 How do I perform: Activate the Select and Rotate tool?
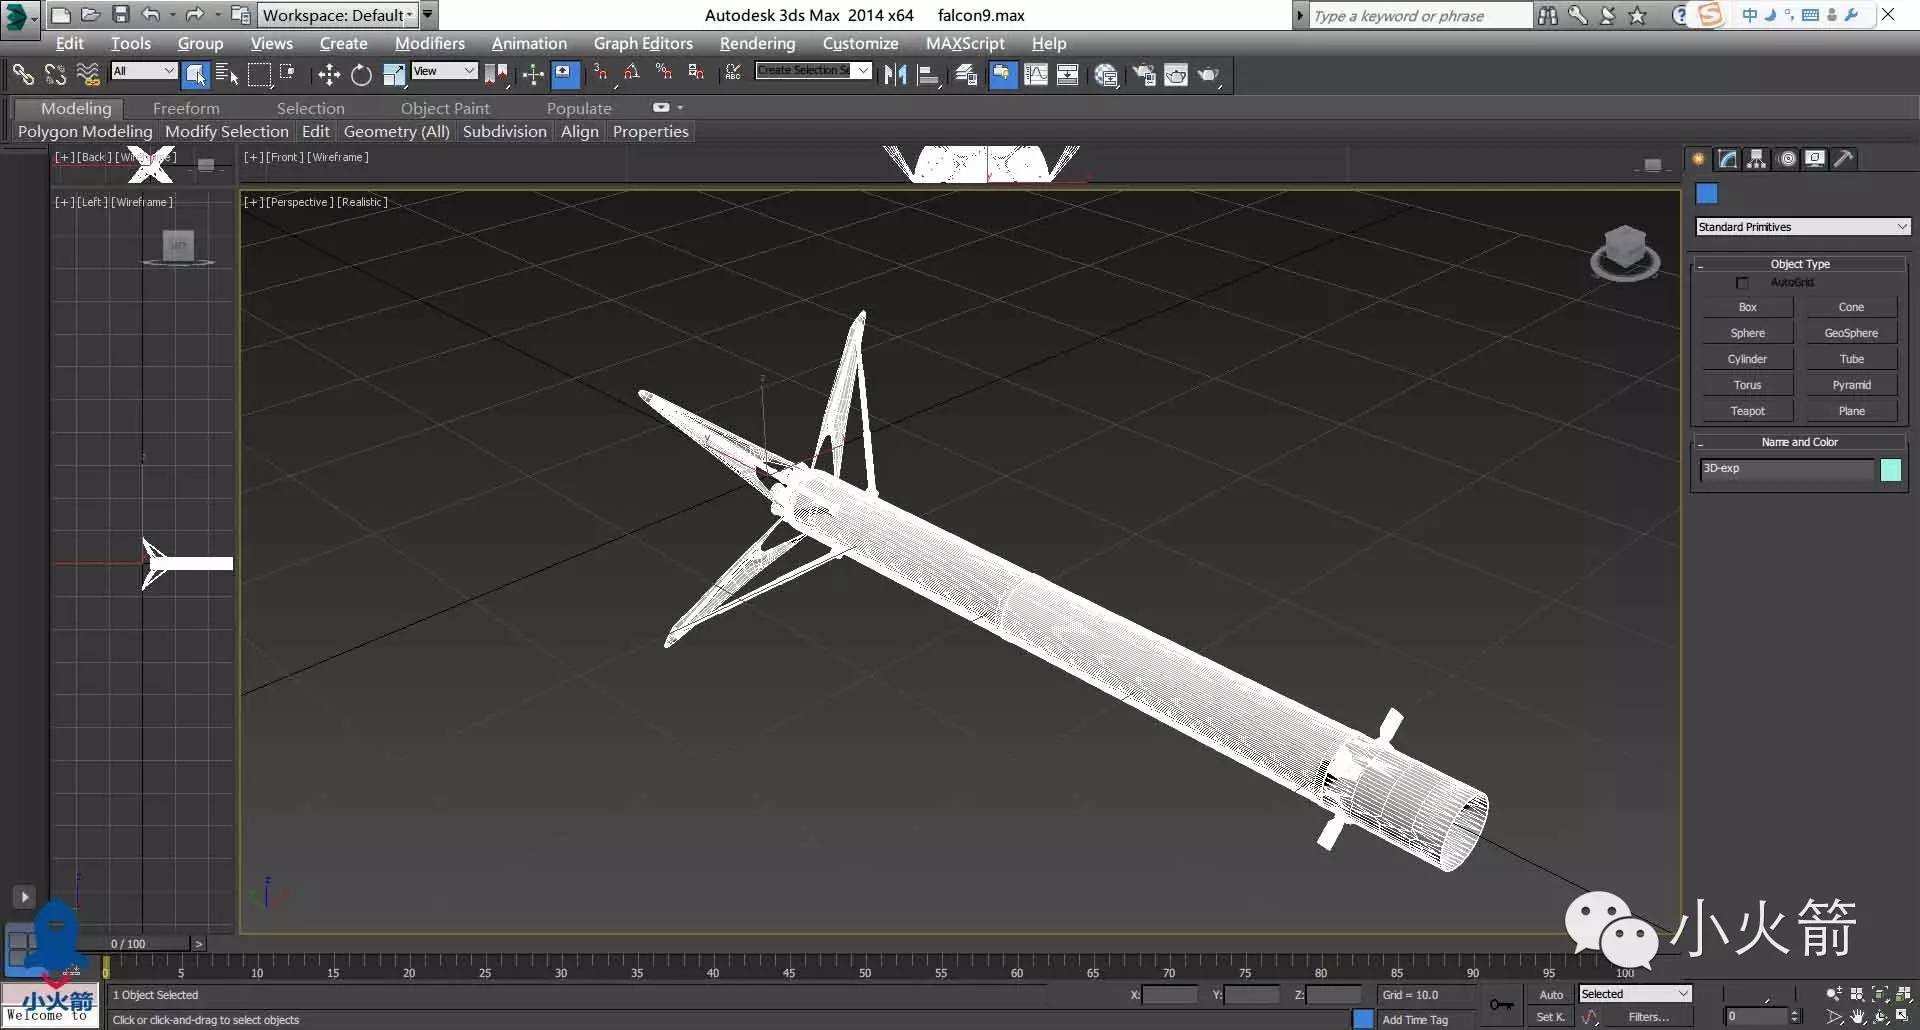[361, 75]
